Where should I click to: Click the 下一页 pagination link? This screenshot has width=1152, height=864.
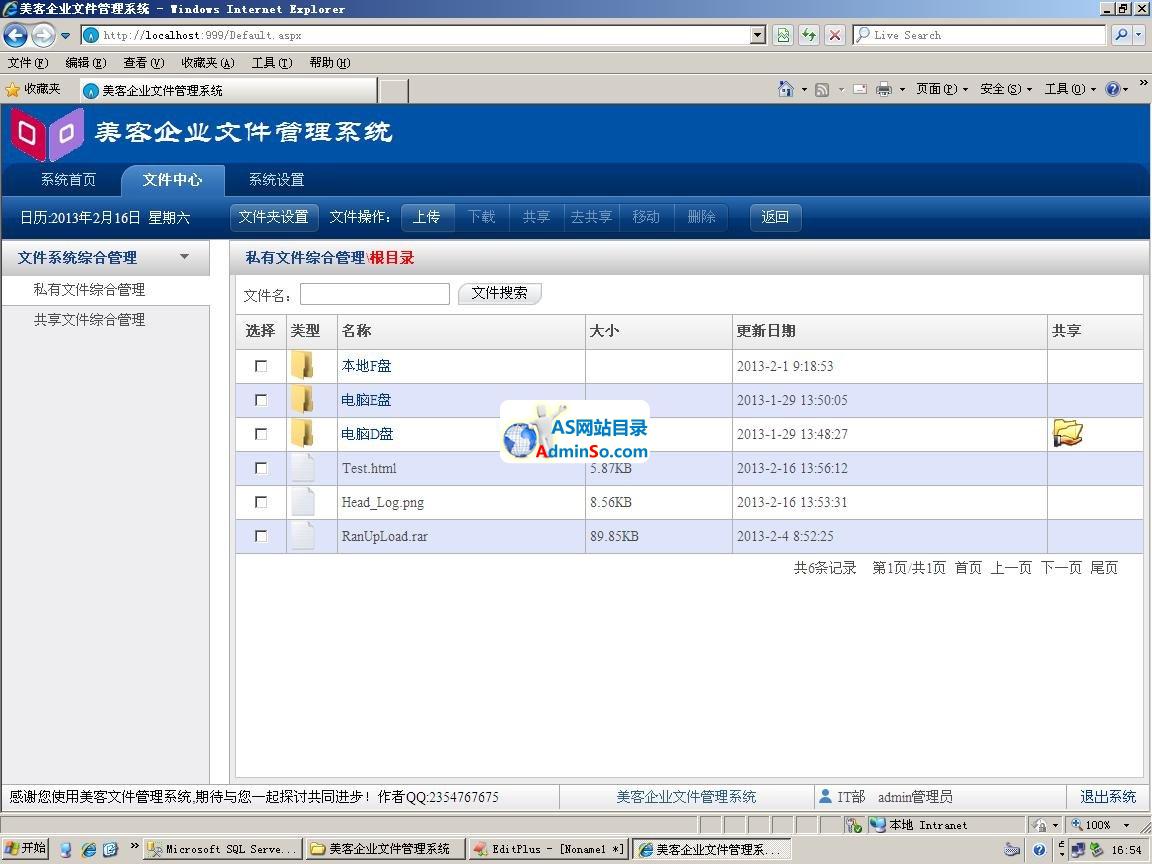[1061, 567]
